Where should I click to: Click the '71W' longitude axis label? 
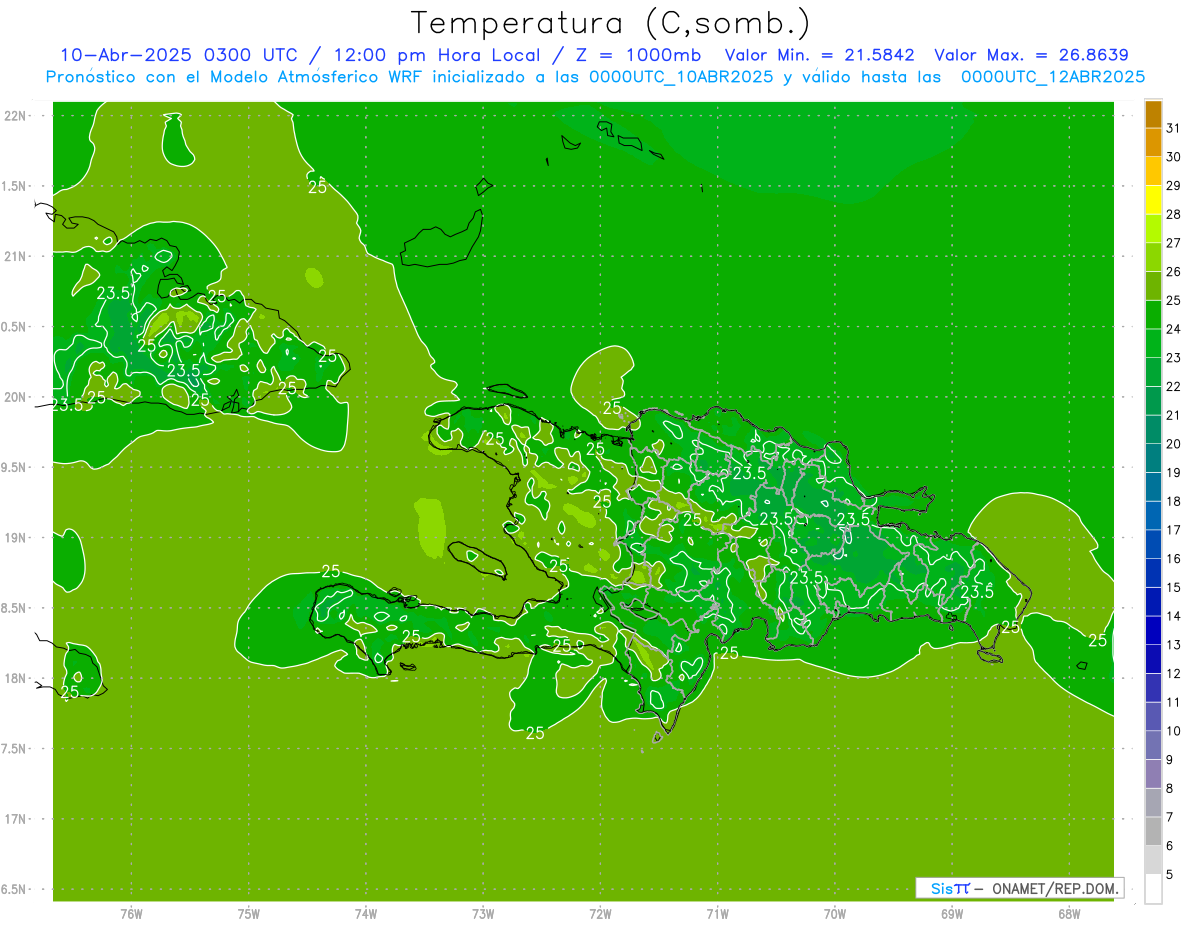717,913
